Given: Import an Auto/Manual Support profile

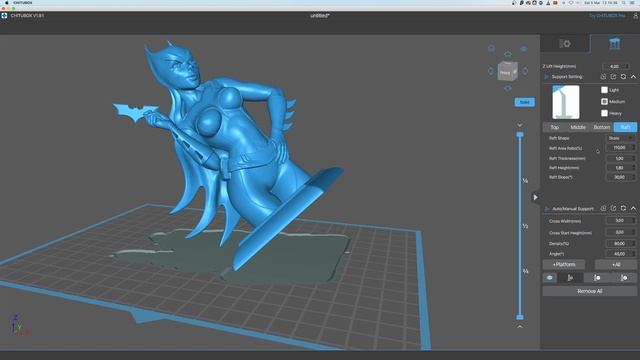Looking at the screenshot, I should (603, 209).
